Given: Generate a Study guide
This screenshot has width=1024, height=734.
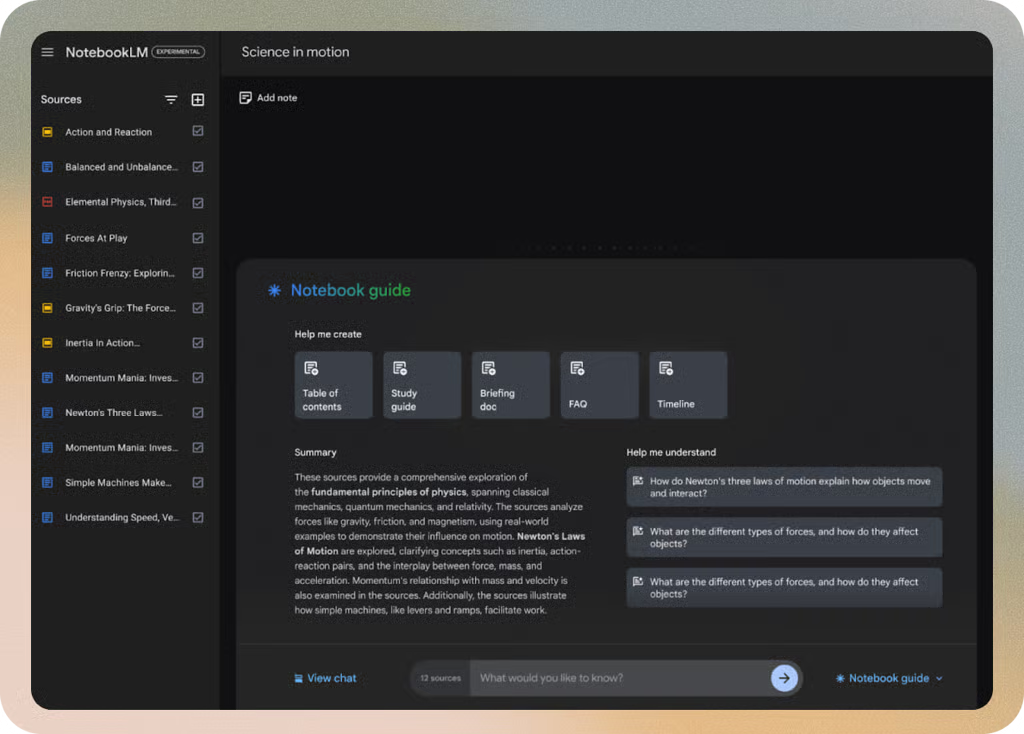Looking at the screenshot, I should point(422,385).
